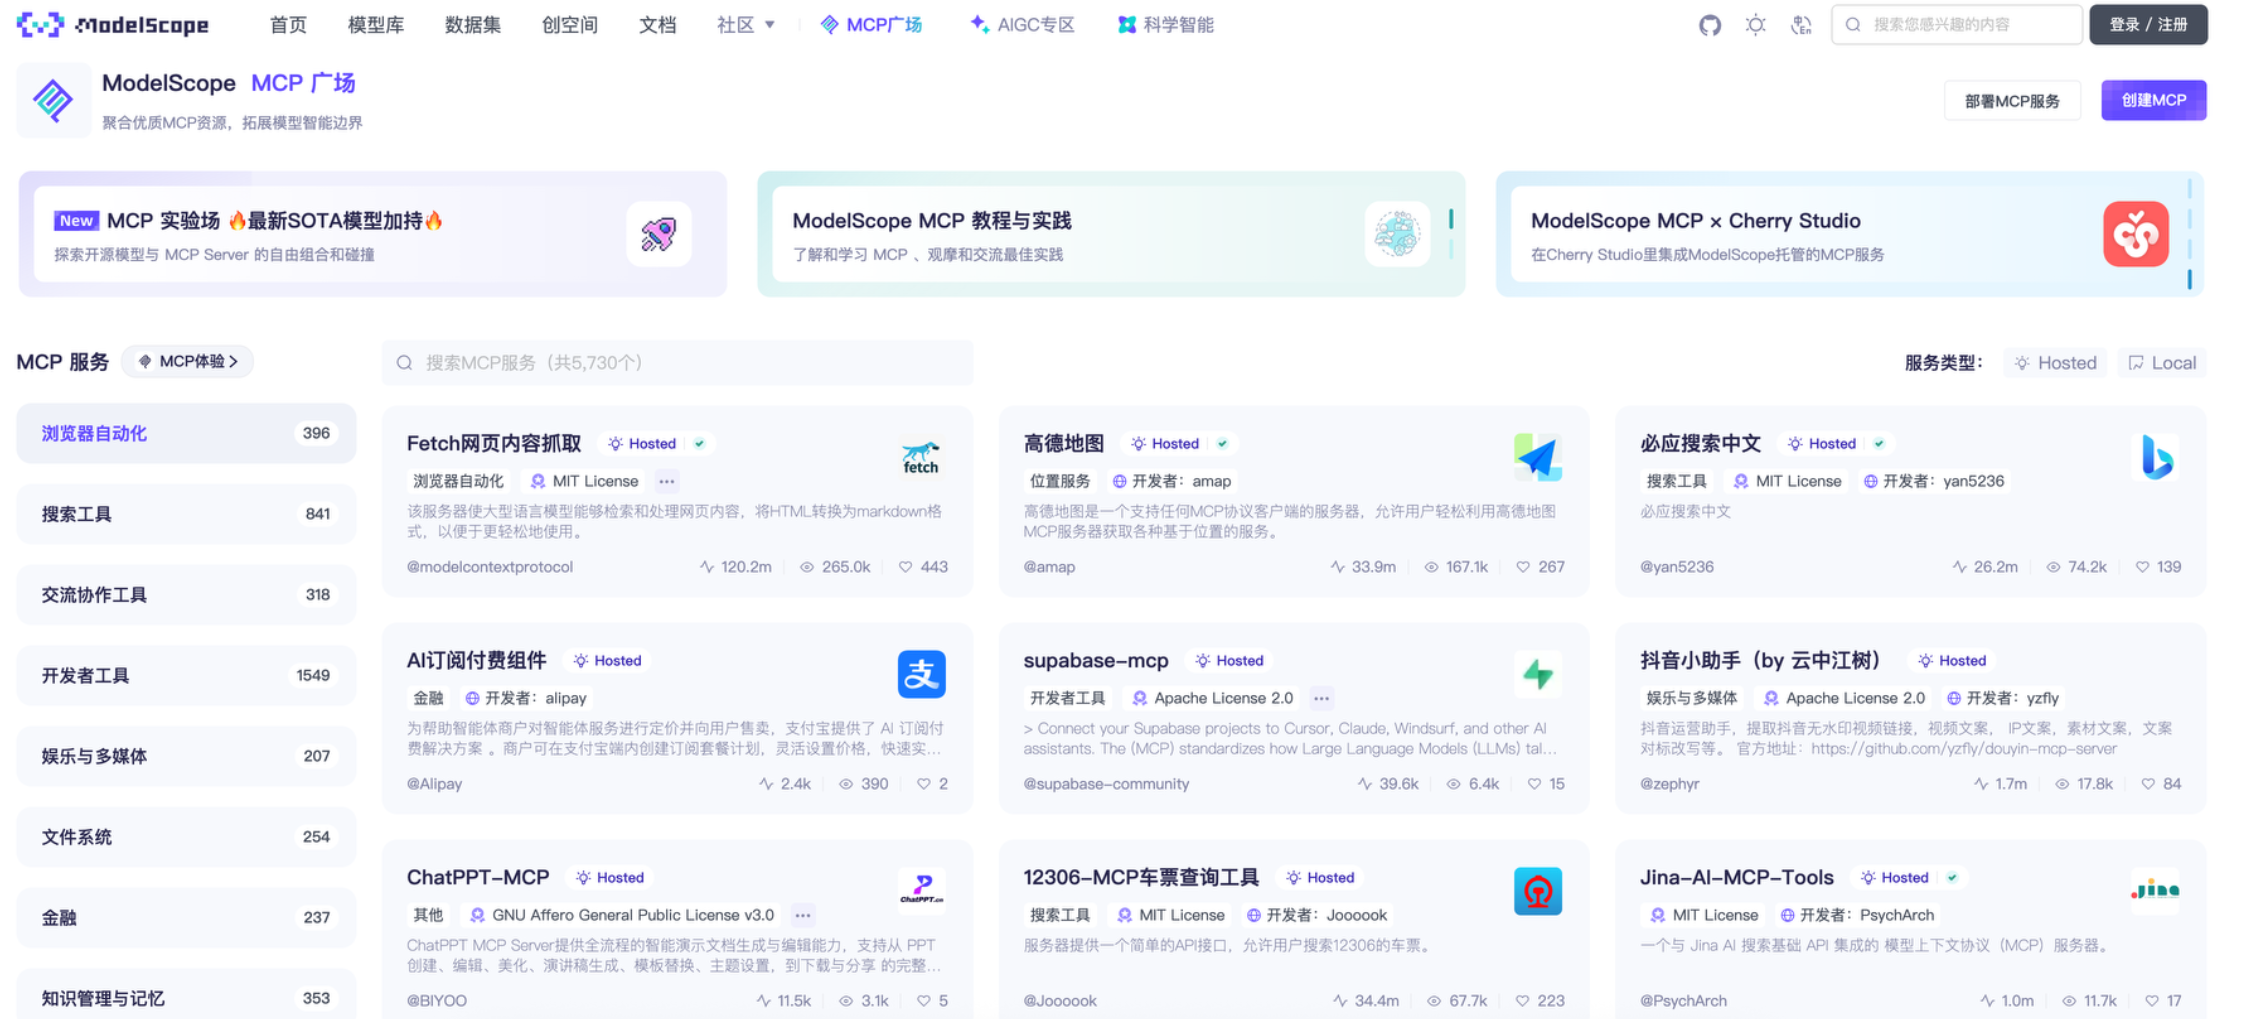This screenshot has height=1019, width=2259.
Task: Click the rocket icon on MCP 实验场 banner
Action: click(659, 234)
